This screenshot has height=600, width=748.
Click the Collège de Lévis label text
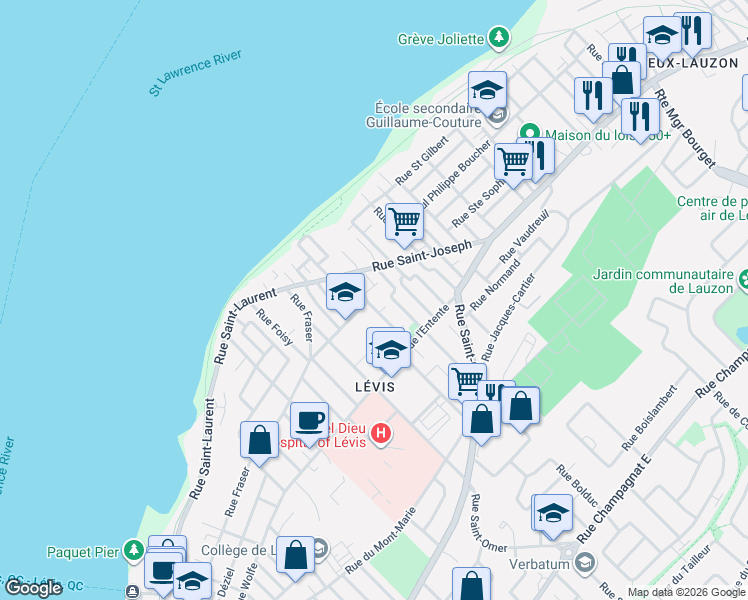click(239, 550)
